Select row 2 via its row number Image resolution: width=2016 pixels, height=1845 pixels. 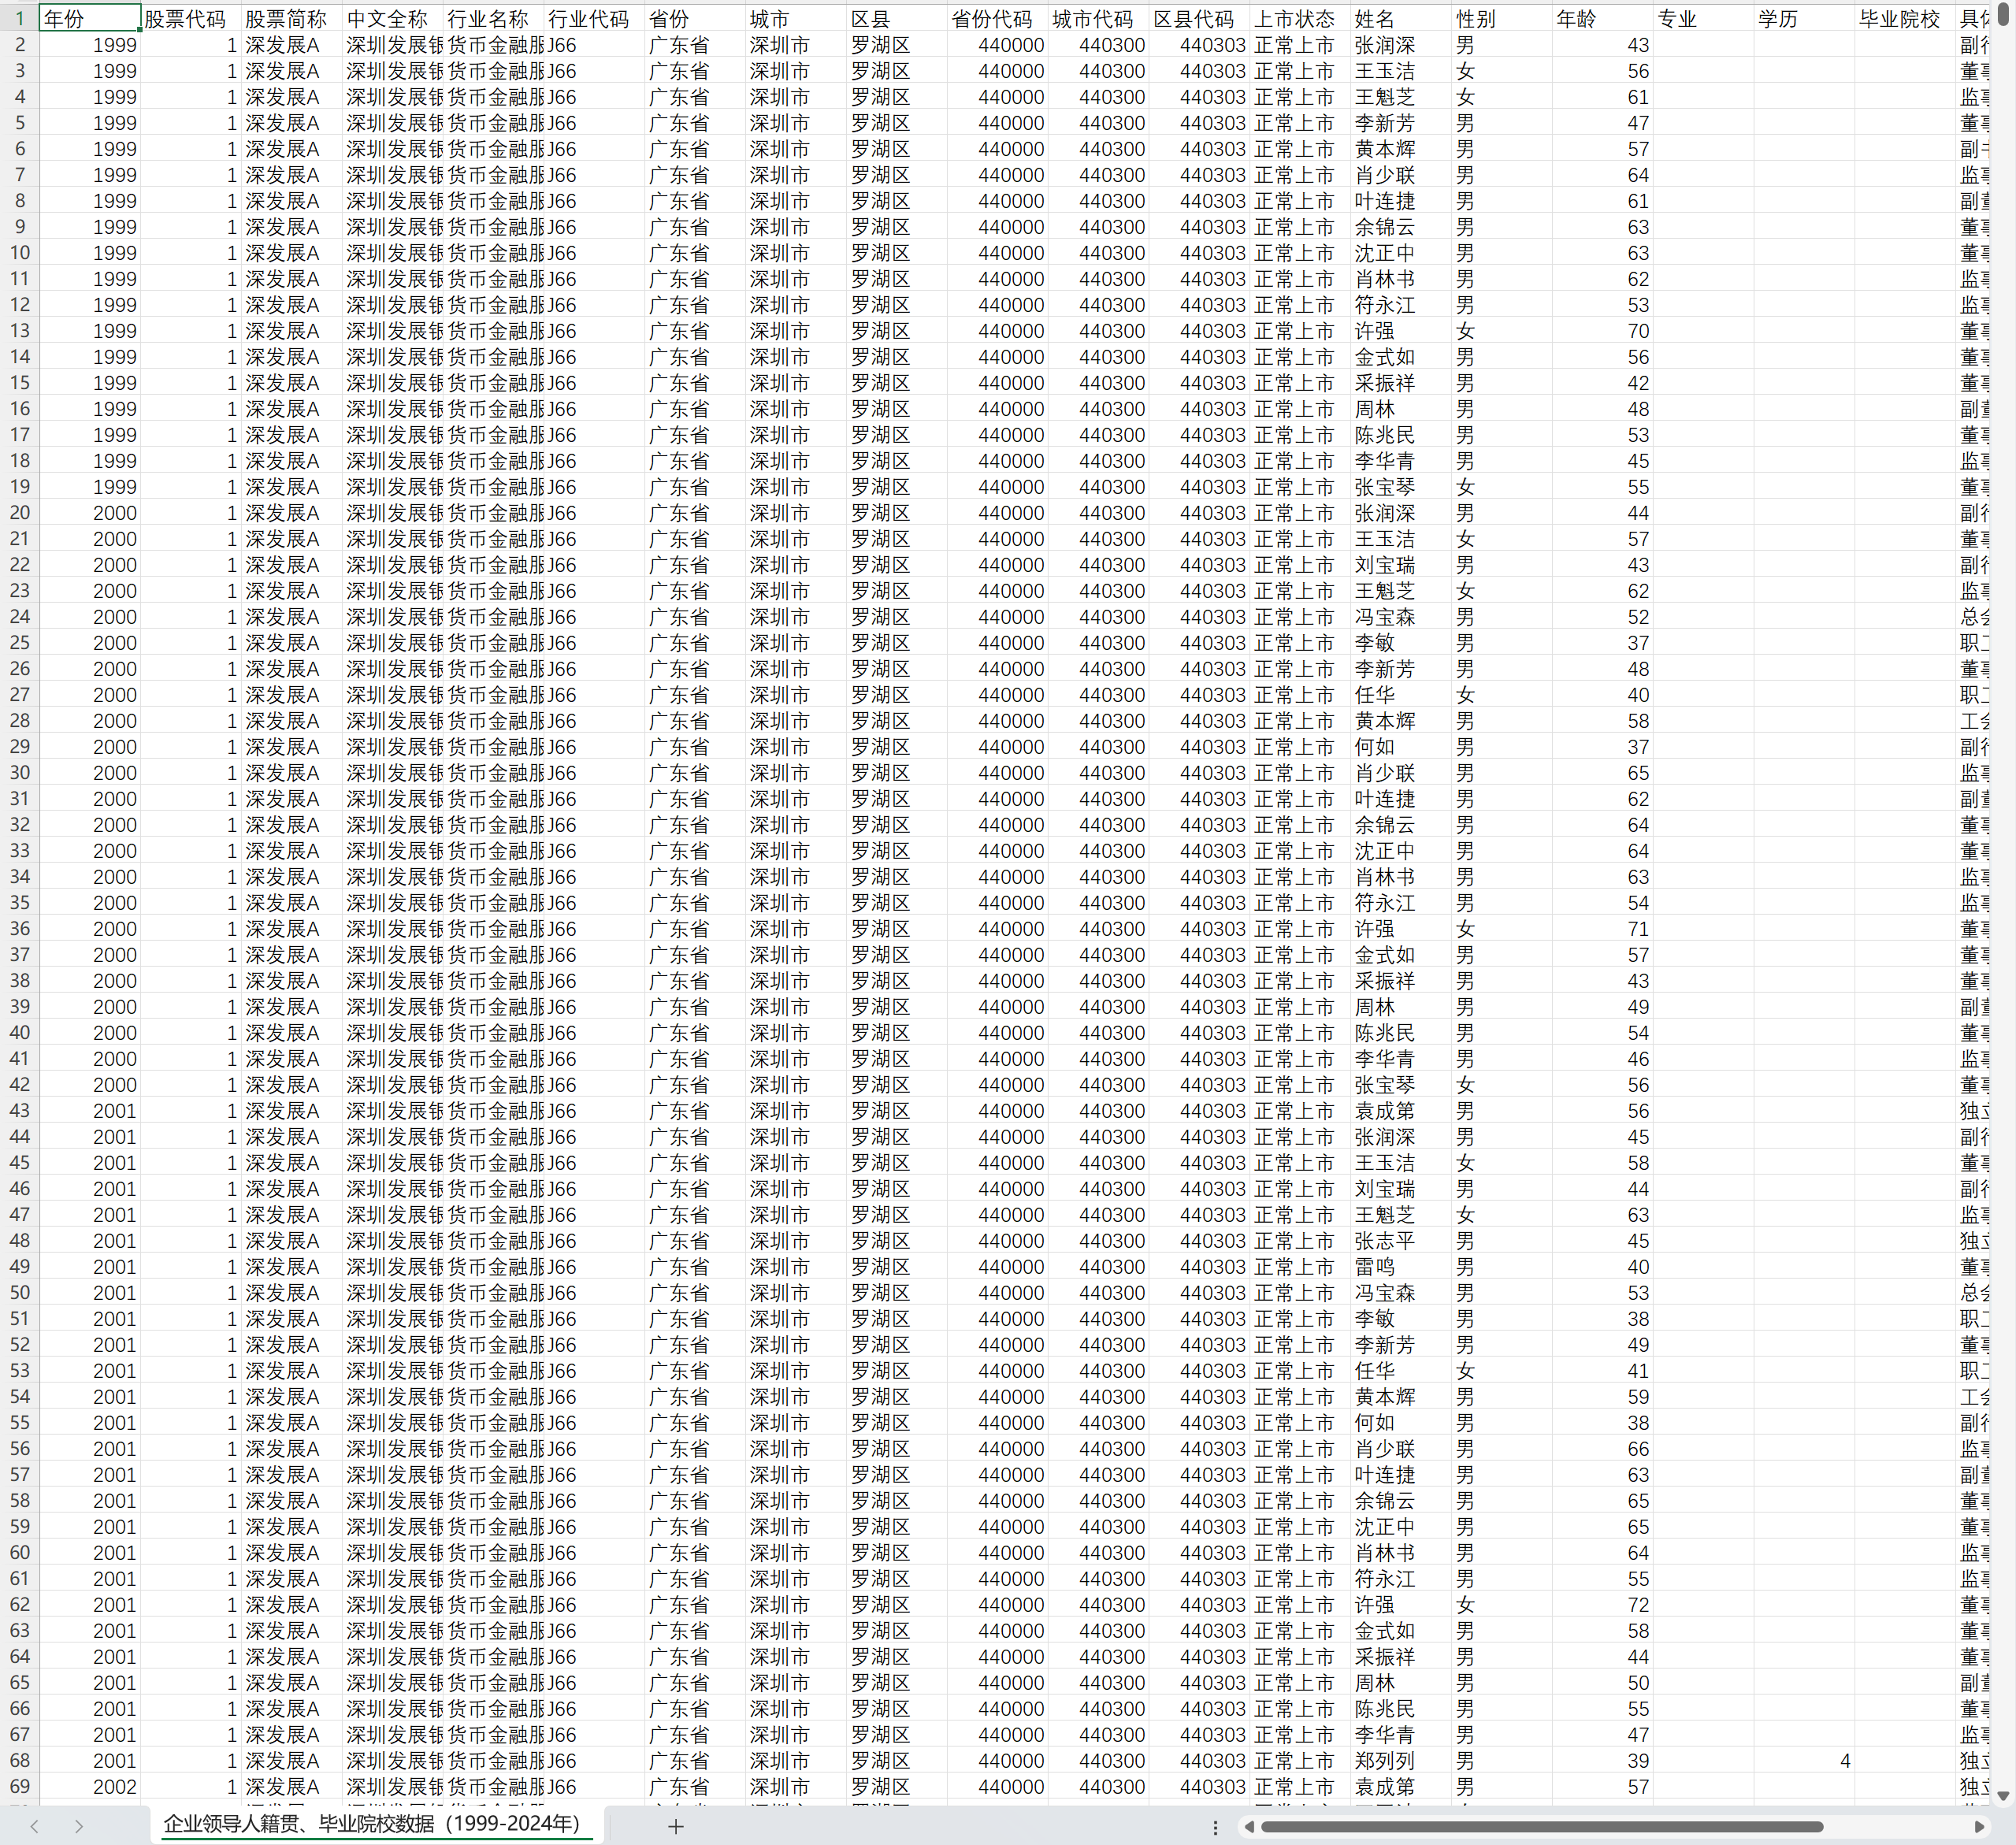coord(19,45)
